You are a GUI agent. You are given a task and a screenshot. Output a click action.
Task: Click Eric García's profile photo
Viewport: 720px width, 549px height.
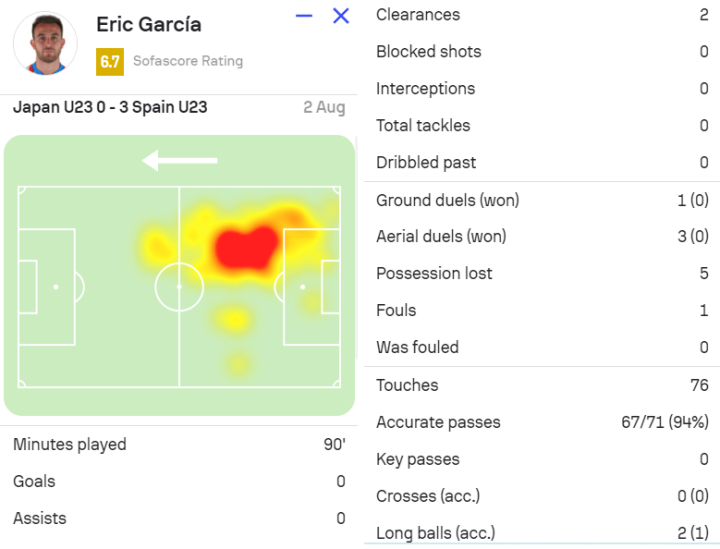[x=46, y=44]
